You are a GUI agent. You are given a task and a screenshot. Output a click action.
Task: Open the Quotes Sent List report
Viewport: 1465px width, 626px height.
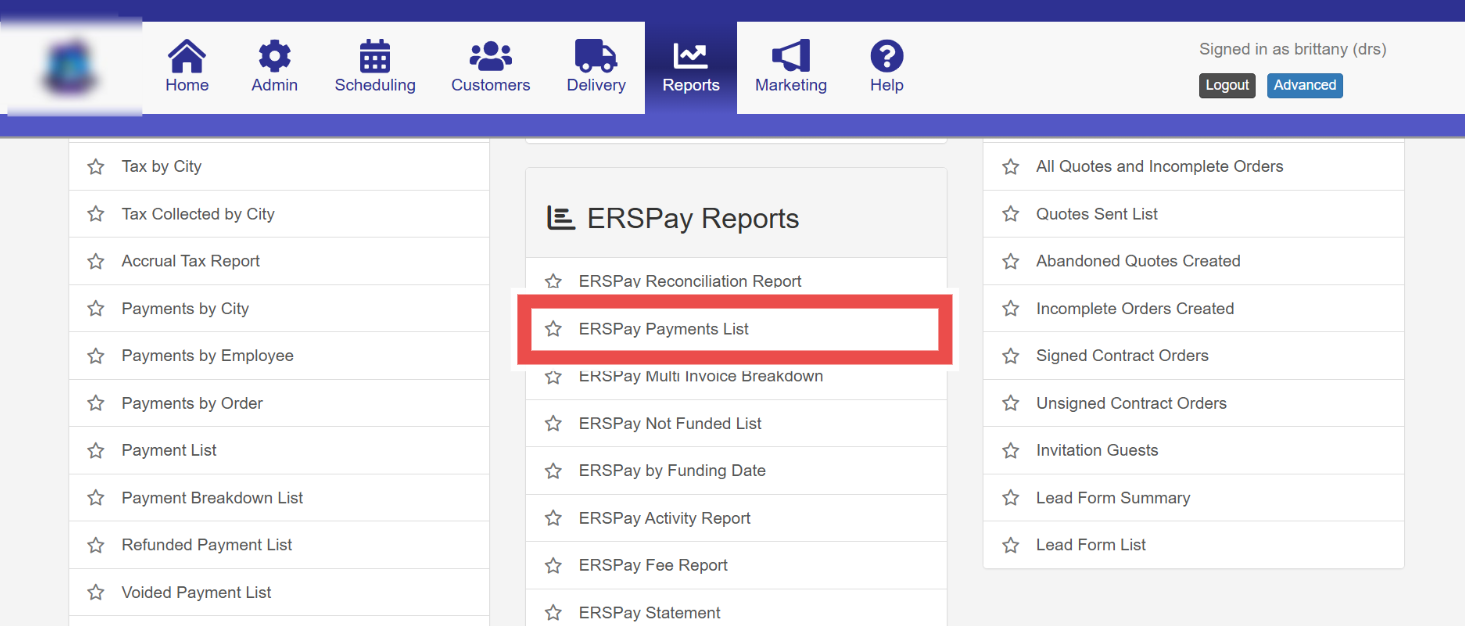pos(1097,214)
